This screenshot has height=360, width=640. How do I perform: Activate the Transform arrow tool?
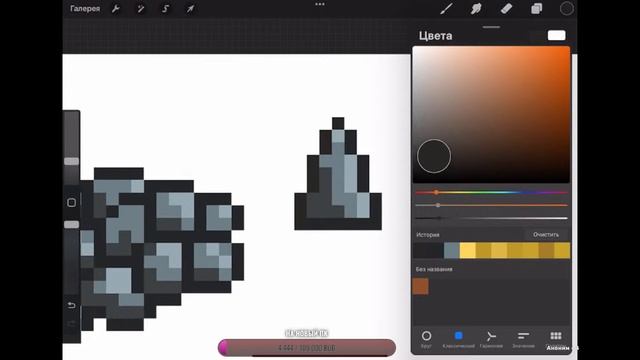(190, 9)
